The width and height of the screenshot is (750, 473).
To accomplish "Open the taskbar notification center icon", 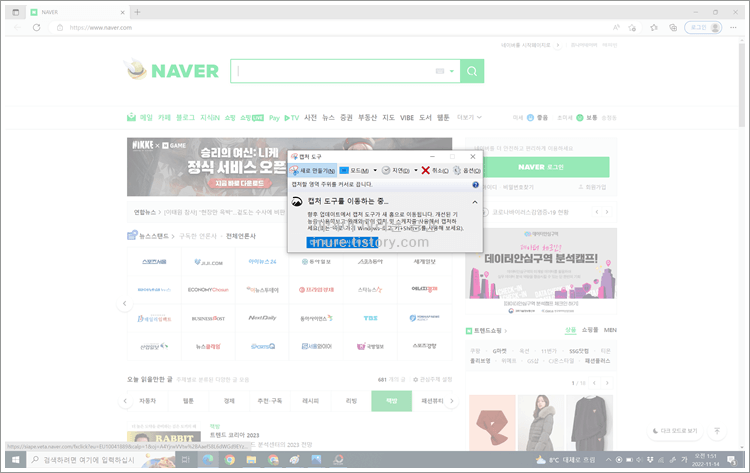I will coord(731,460).
